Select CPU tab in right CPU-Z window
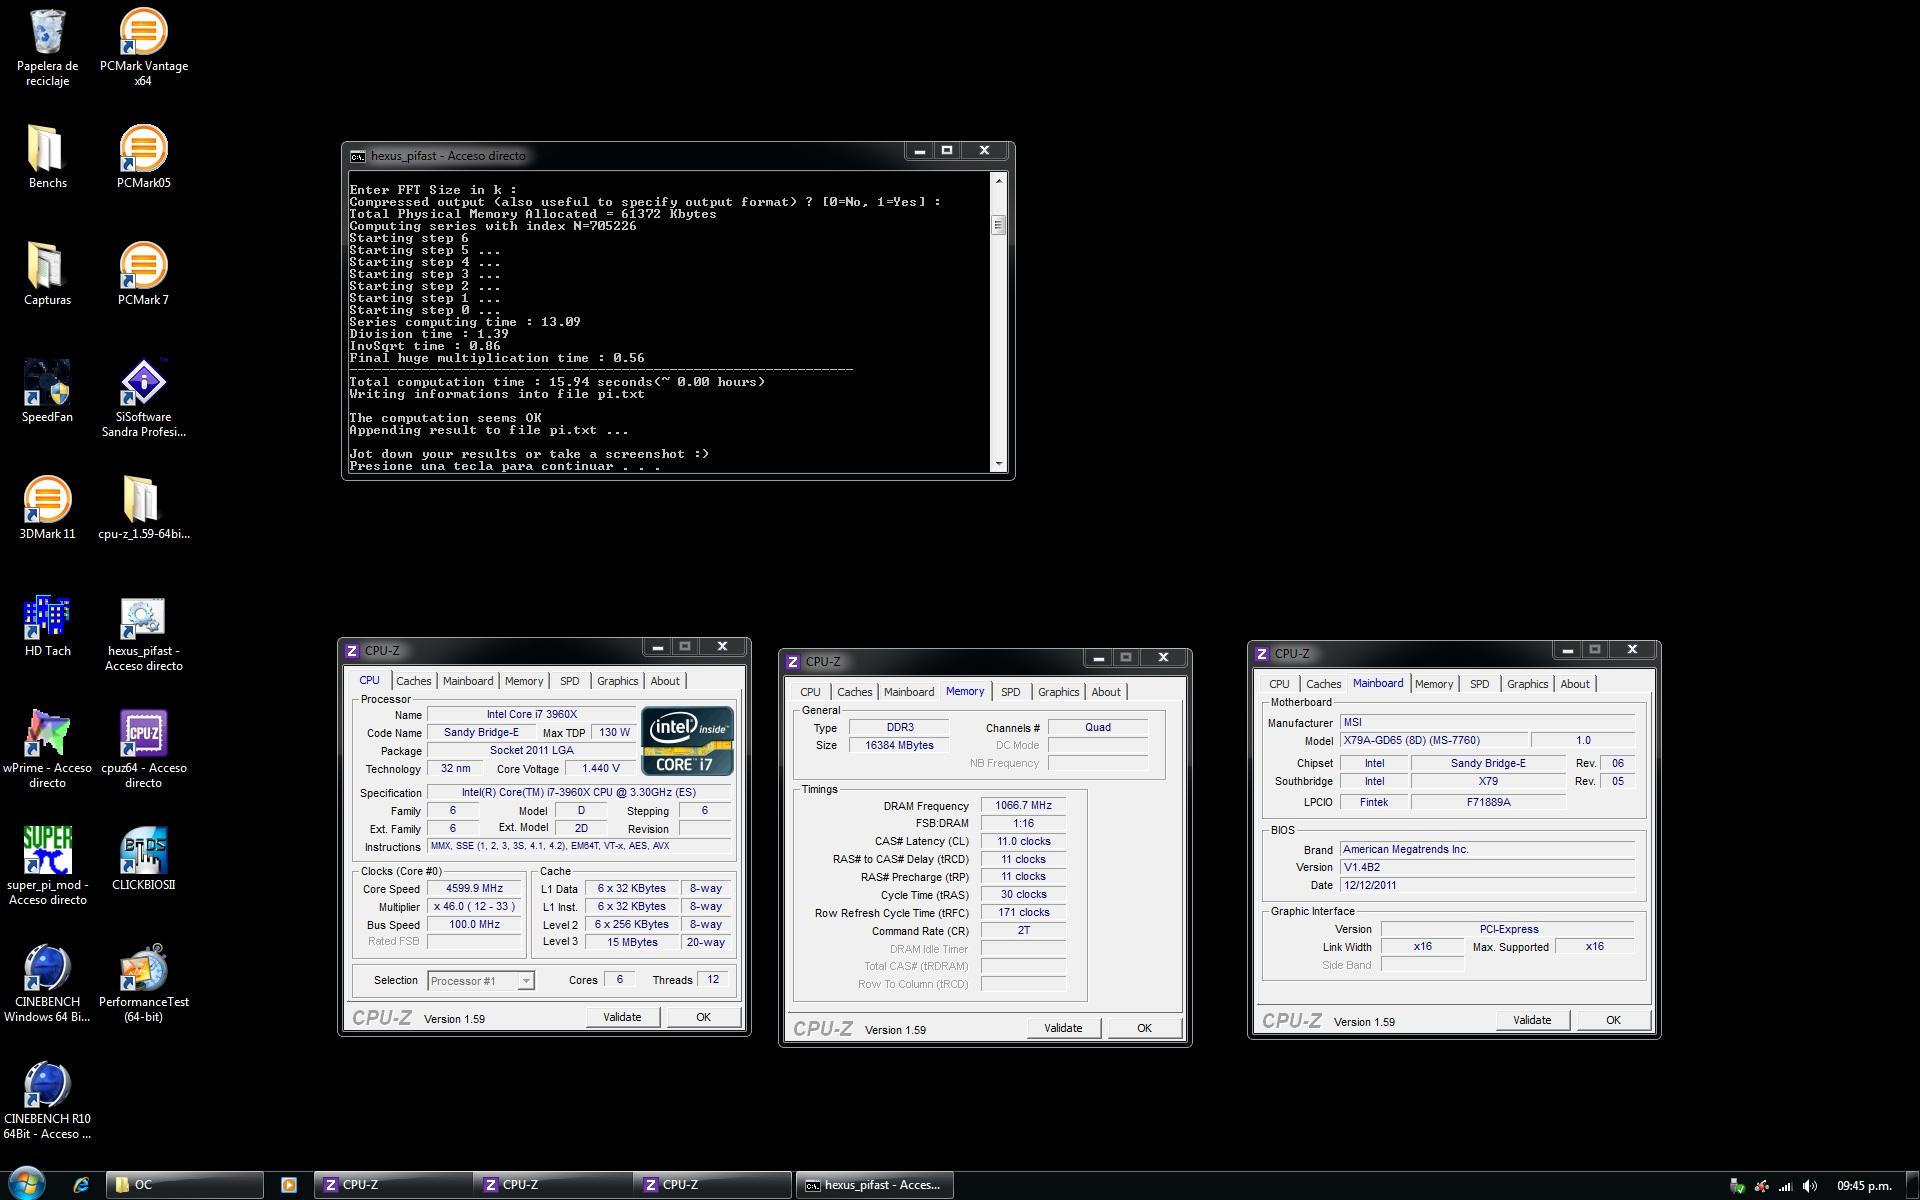Screen dimensions: 1920x1200 (x=1279, y=684)
